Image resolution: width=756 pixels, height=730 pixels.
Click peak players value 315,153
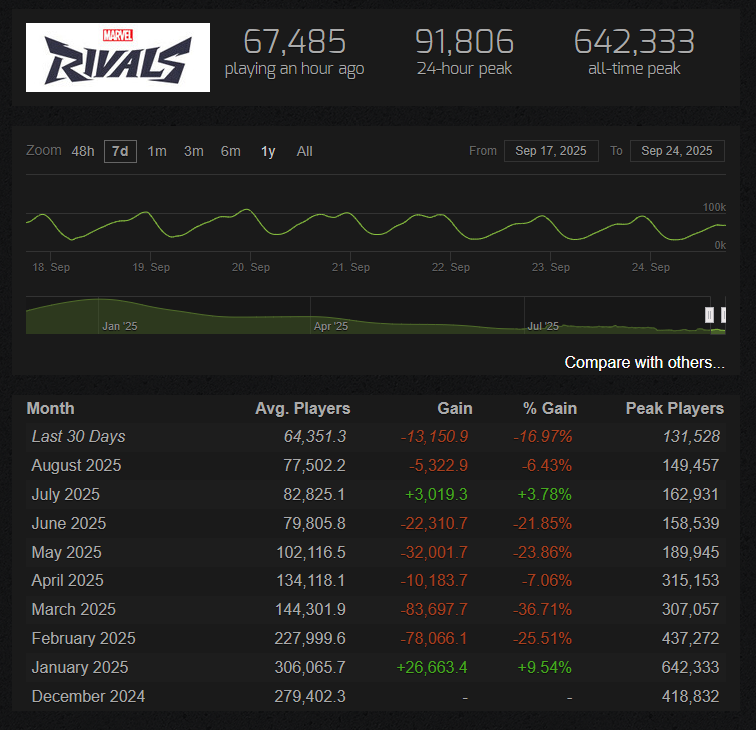[x=691, y=580]
